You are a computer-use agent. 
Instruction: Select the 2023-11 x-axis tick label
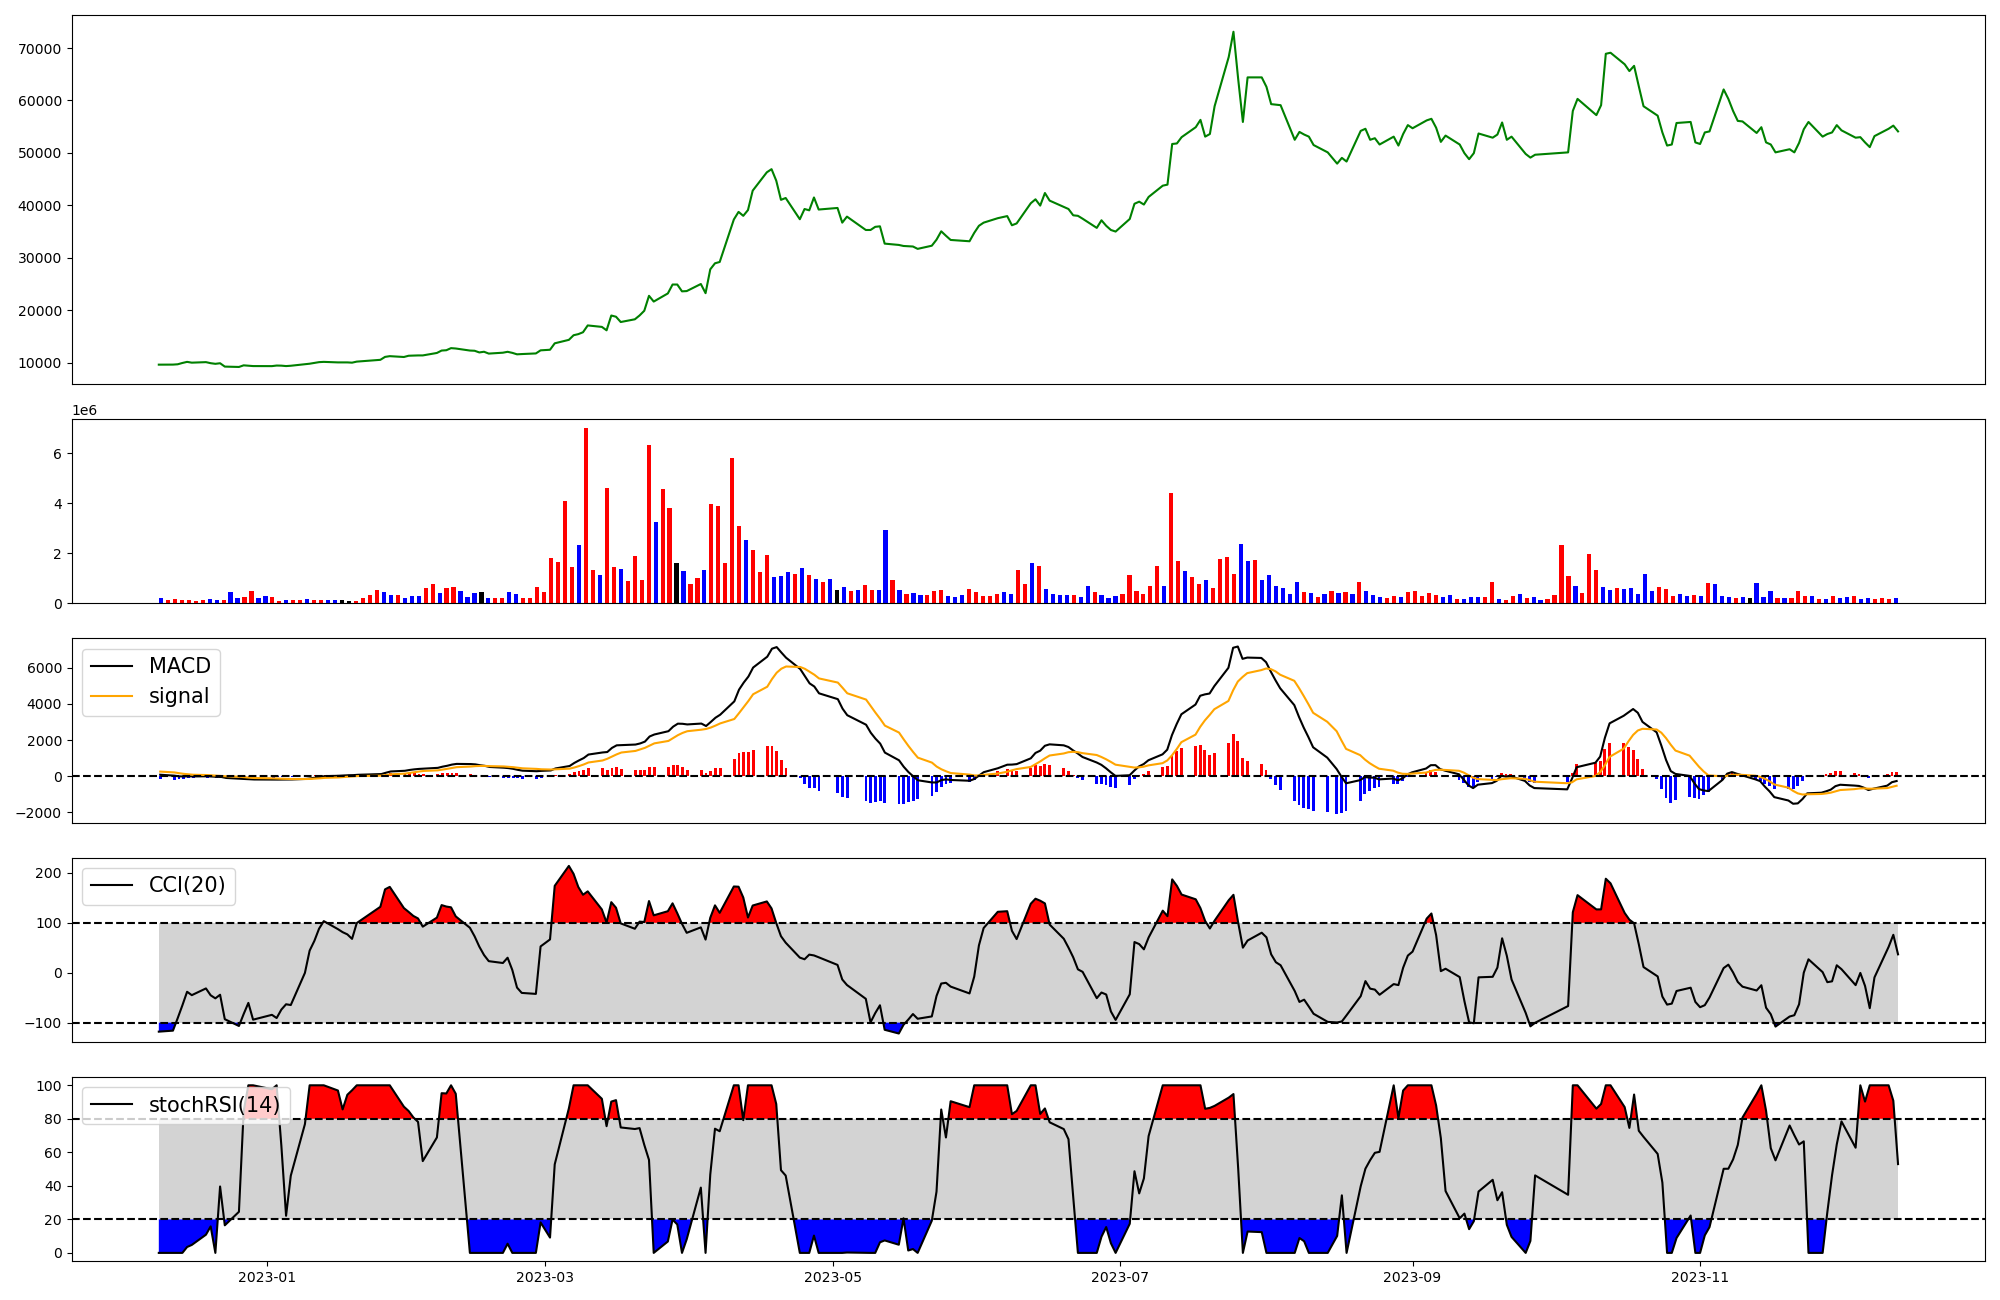1700,1277
